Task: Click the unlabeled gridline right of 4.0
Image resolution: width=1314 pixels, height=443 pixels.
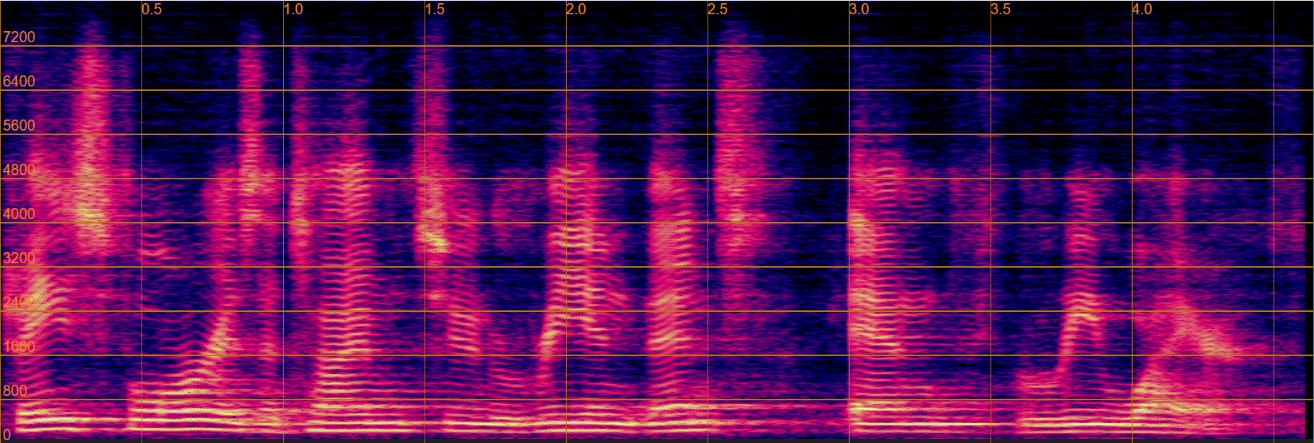Action: point(1274,200)
